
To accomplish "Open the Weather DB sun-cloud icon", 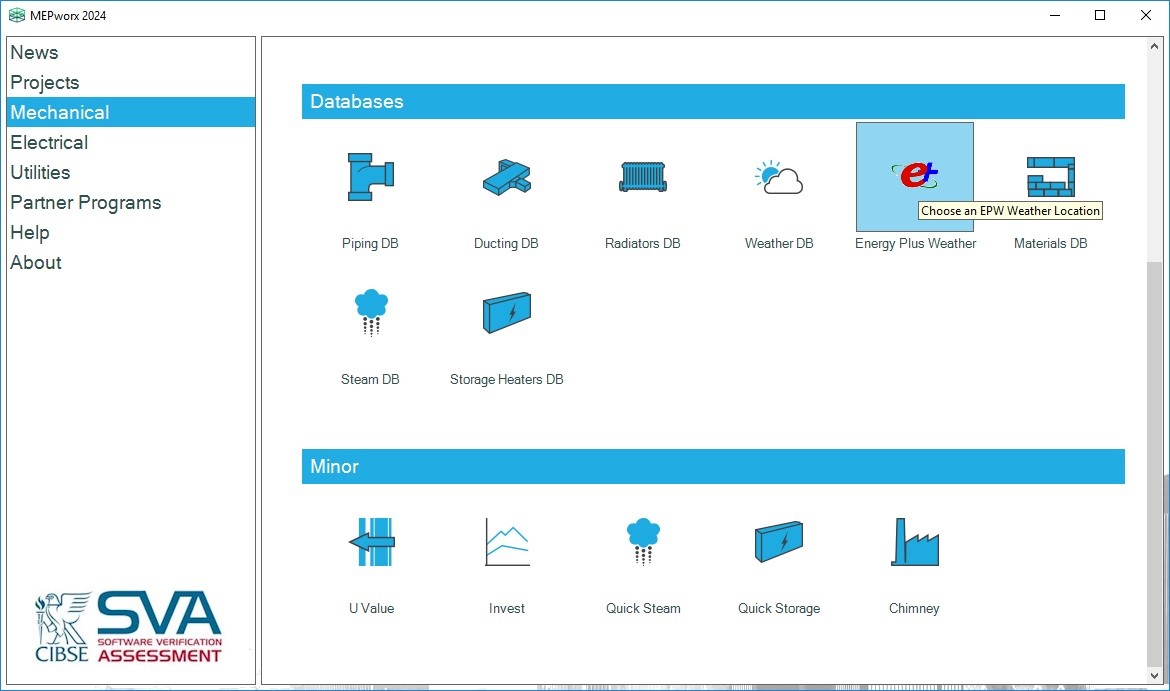I will point(779,178).
